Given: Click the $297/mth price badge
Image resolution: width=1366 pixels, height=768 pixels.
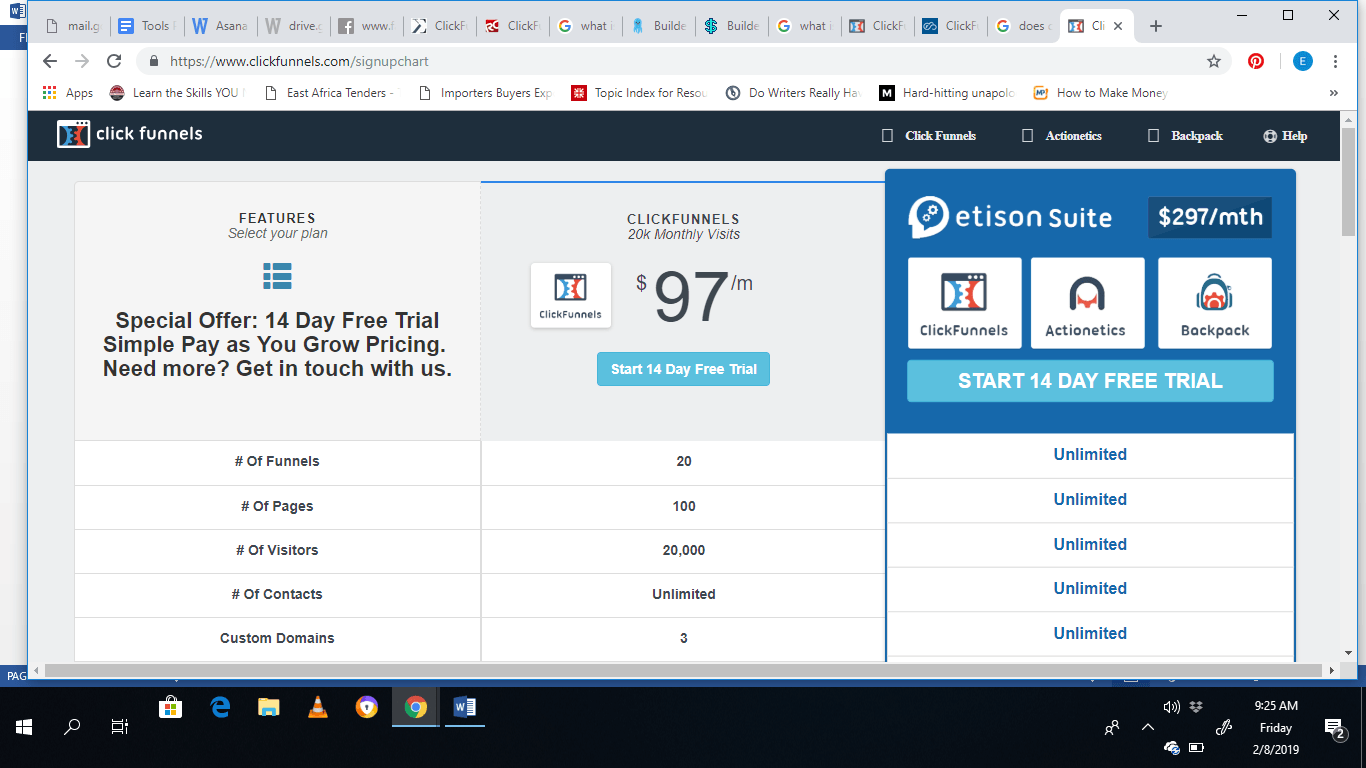Looking at the screenshot, I should click(x=1210, y=217).
